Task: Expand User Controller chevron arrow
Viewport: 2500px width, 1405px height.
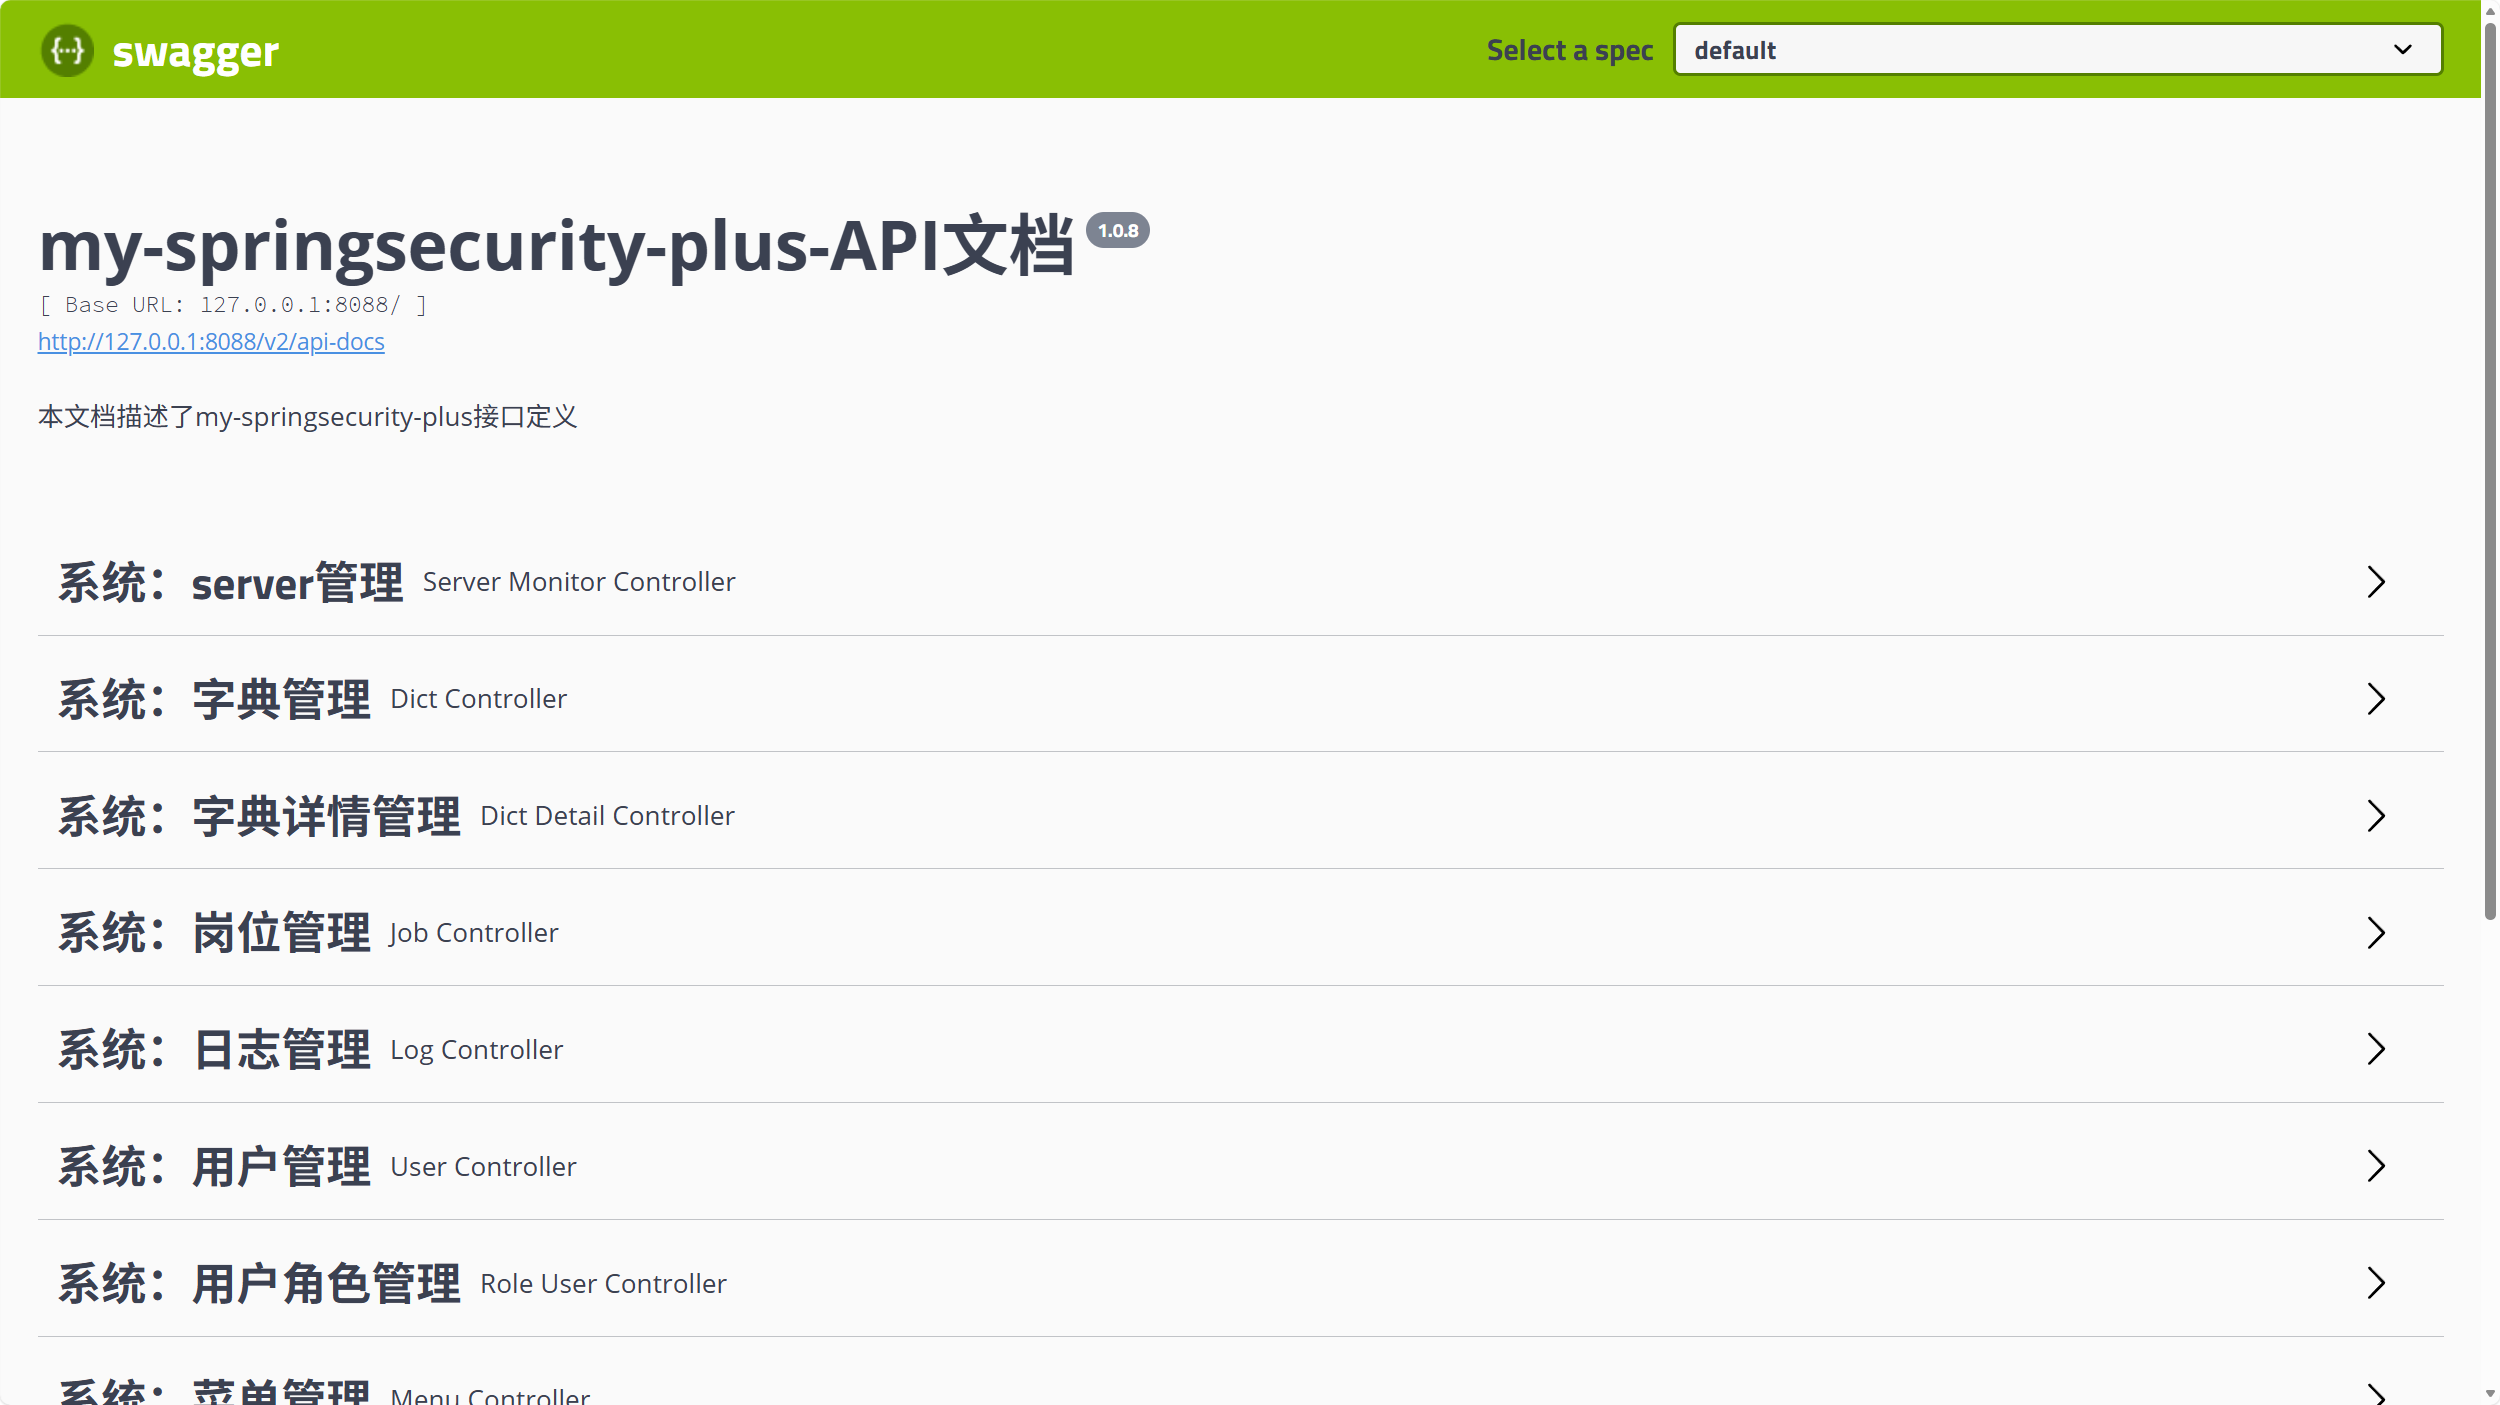Action: point(2376,1166)
